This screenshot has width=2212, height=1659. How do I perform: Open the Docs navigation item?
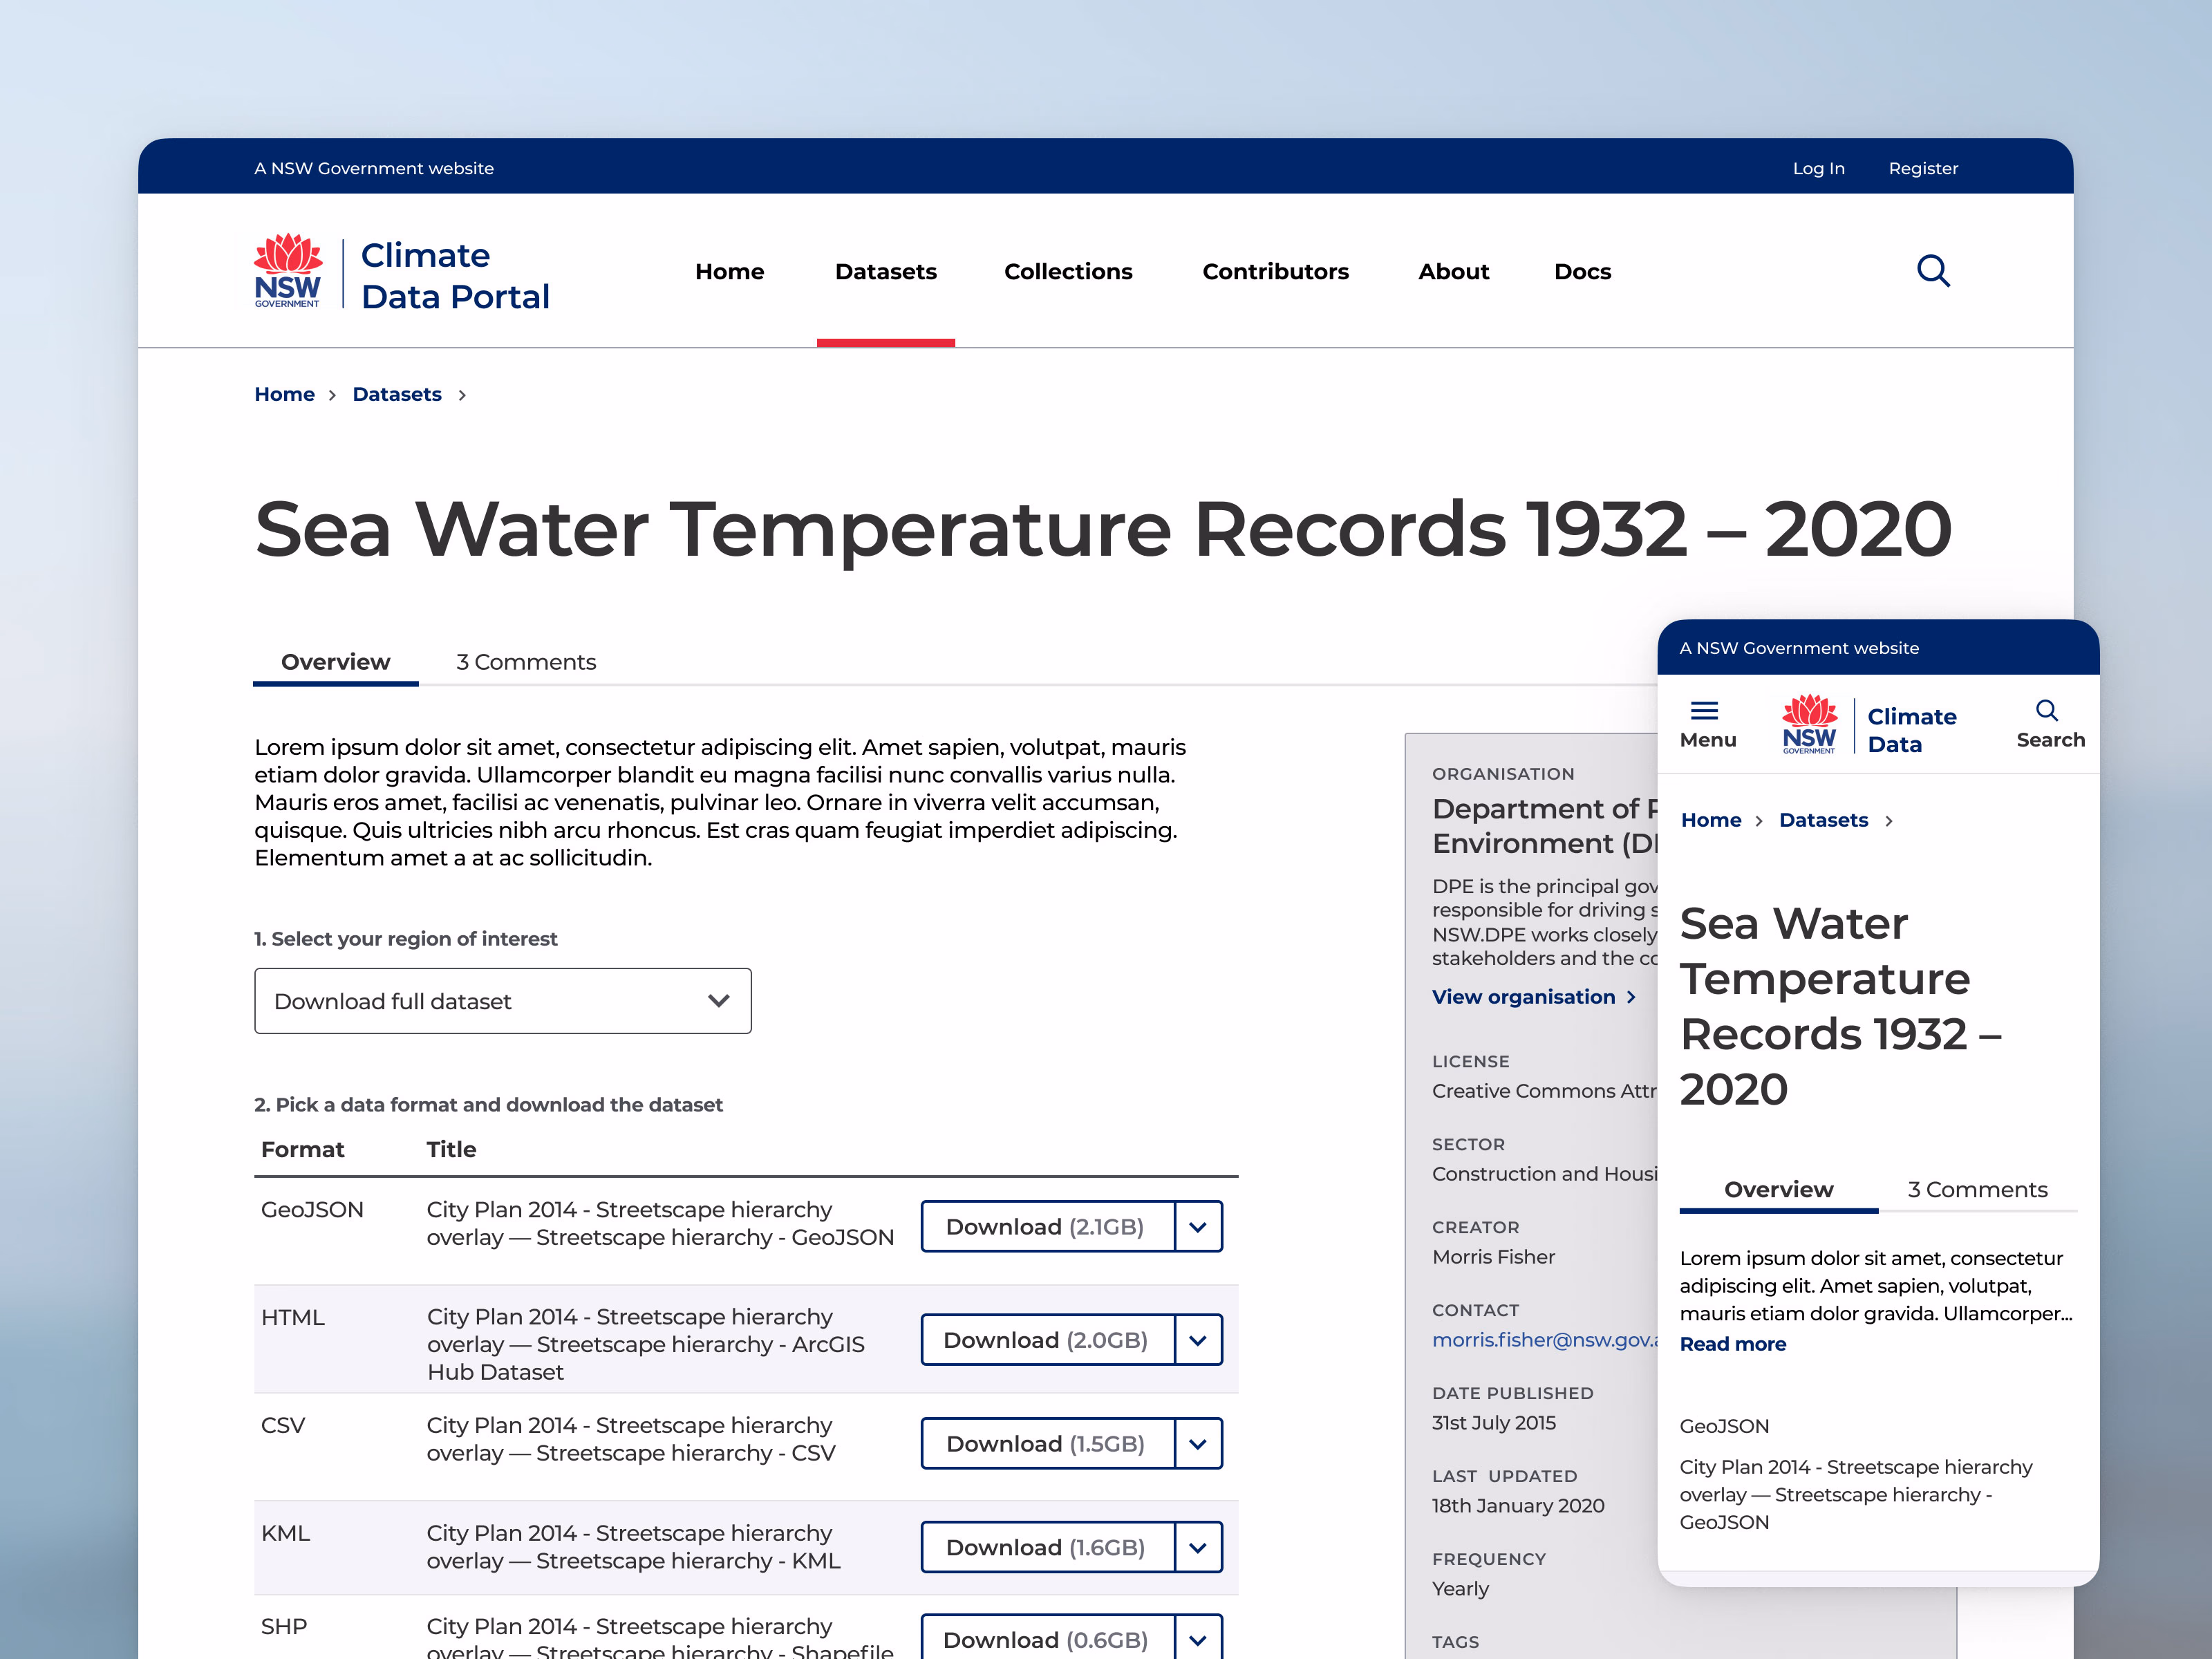[x=1582, y=271]
